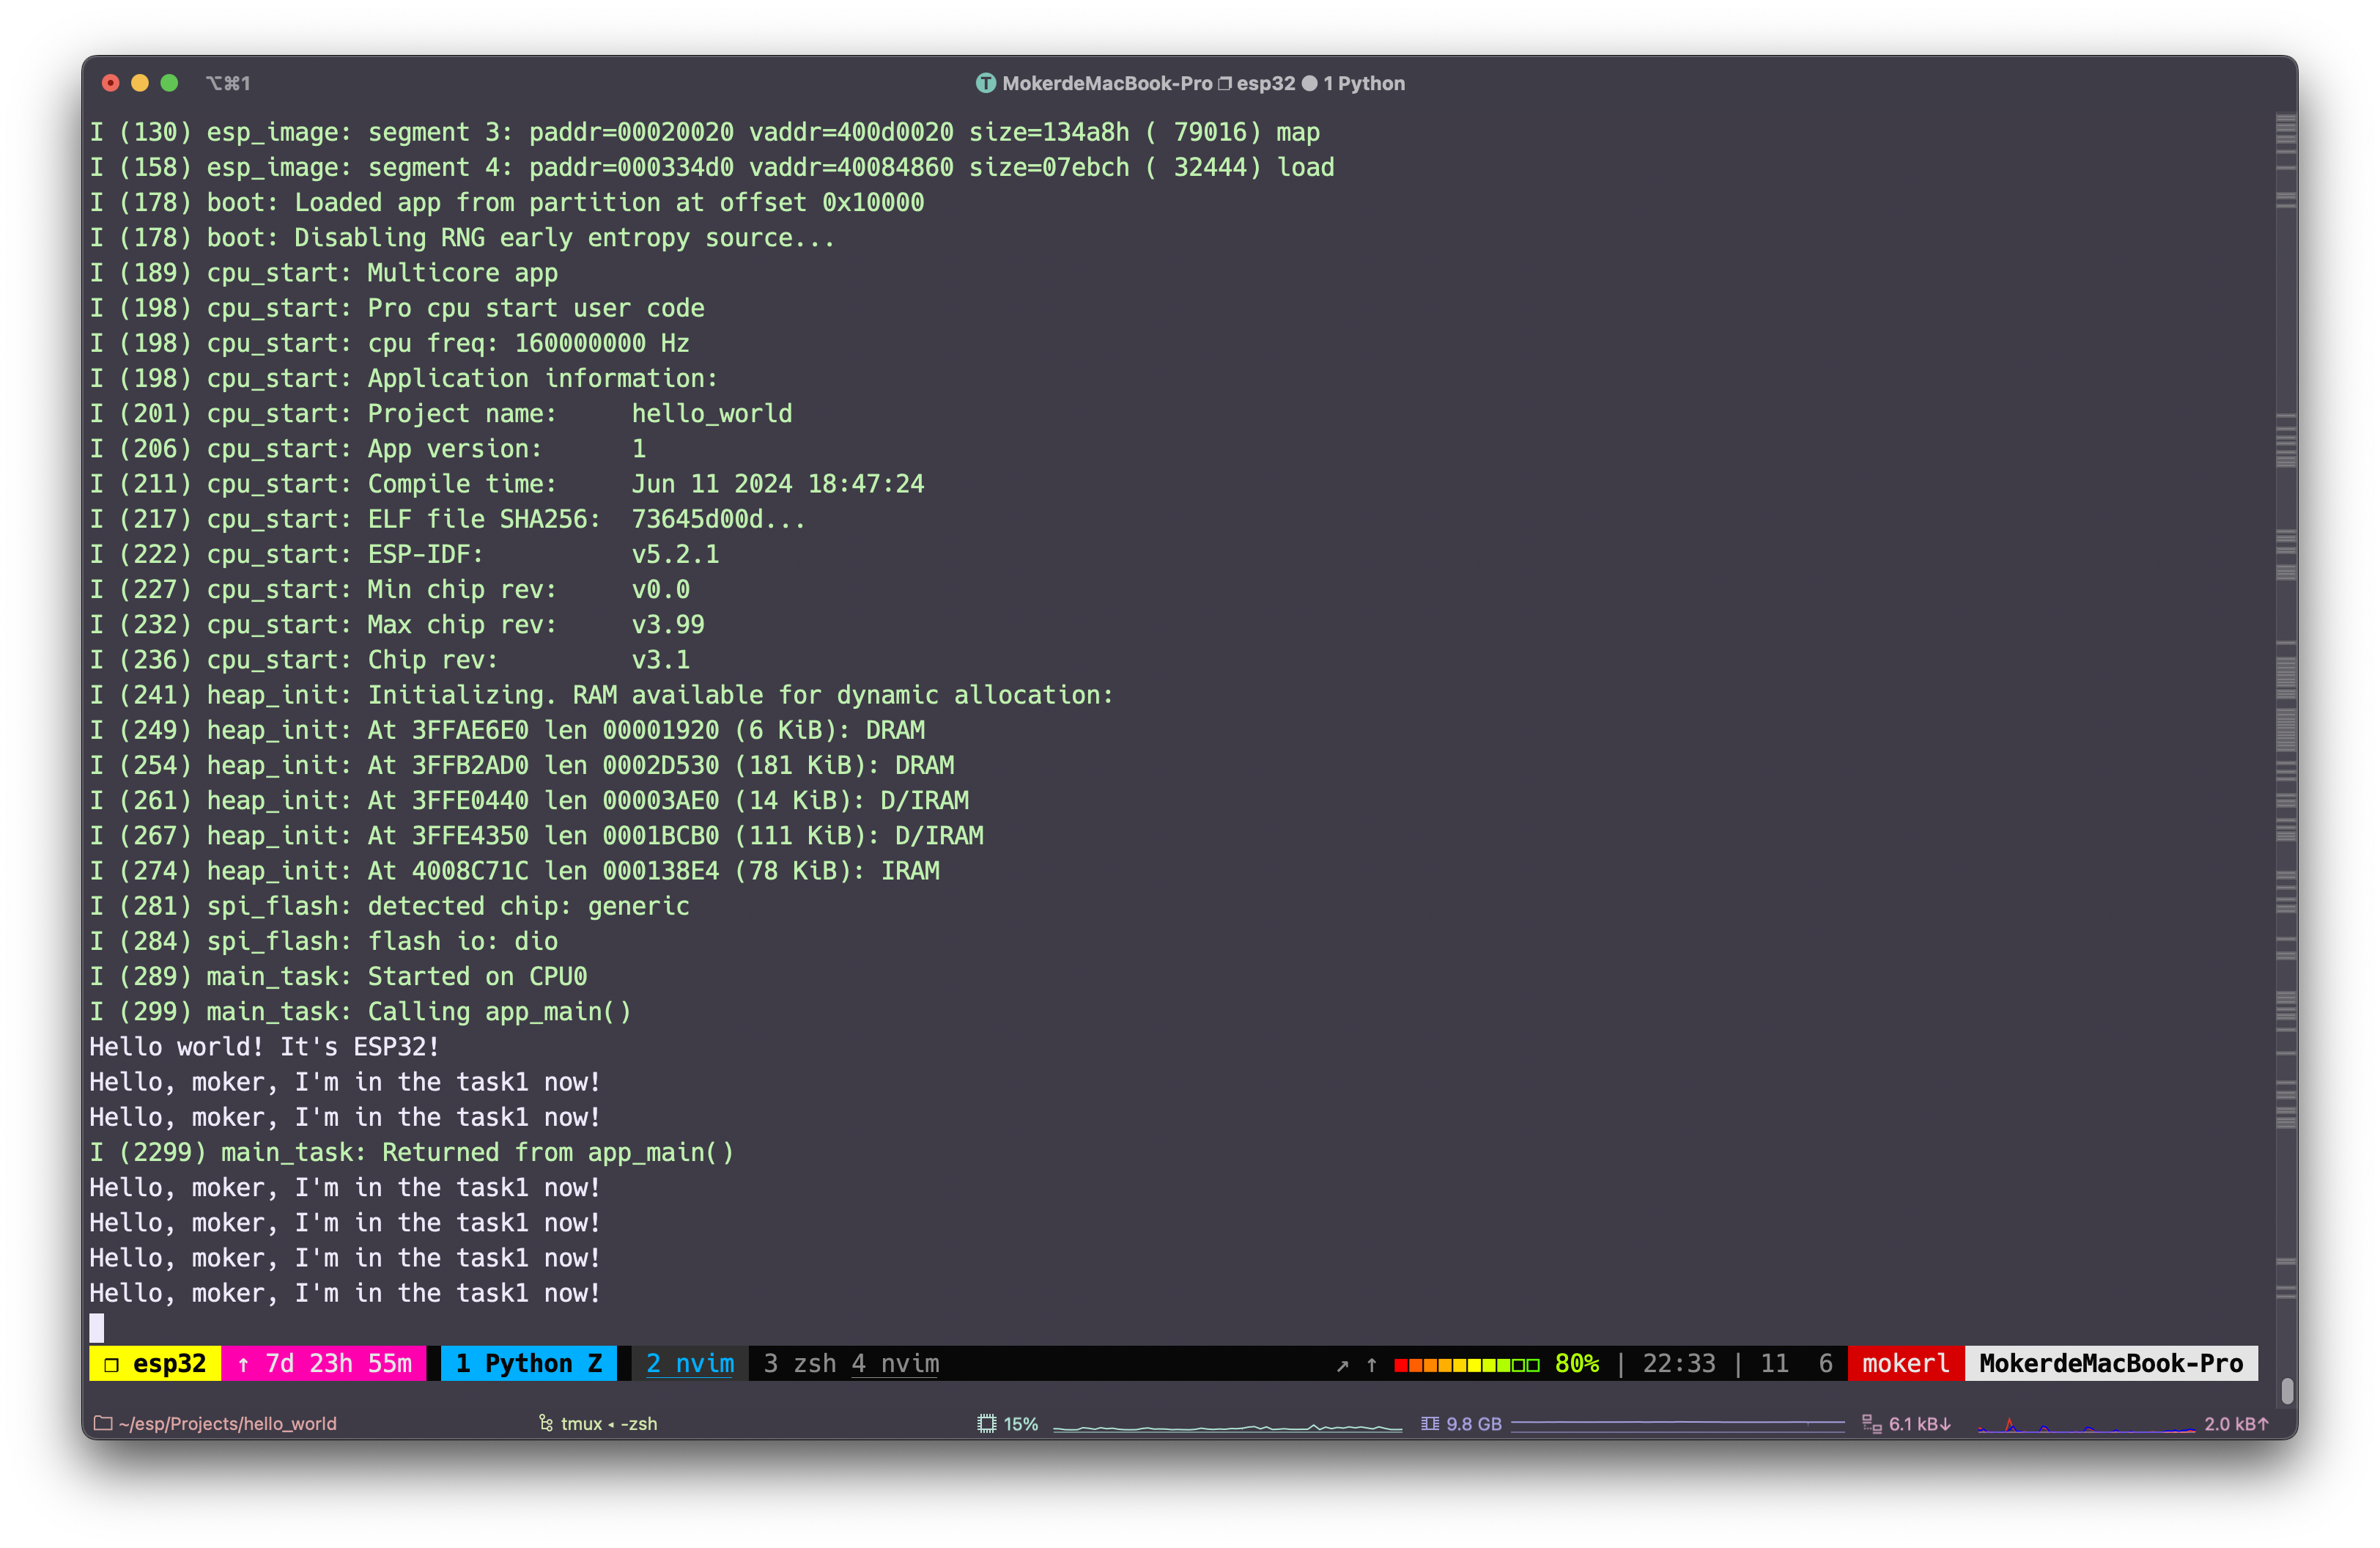Click the 'boot: Loaded app from partition' line
Image resolution: width=2380 pixels, height=1548 pixels.
click(x=506, y=202)
